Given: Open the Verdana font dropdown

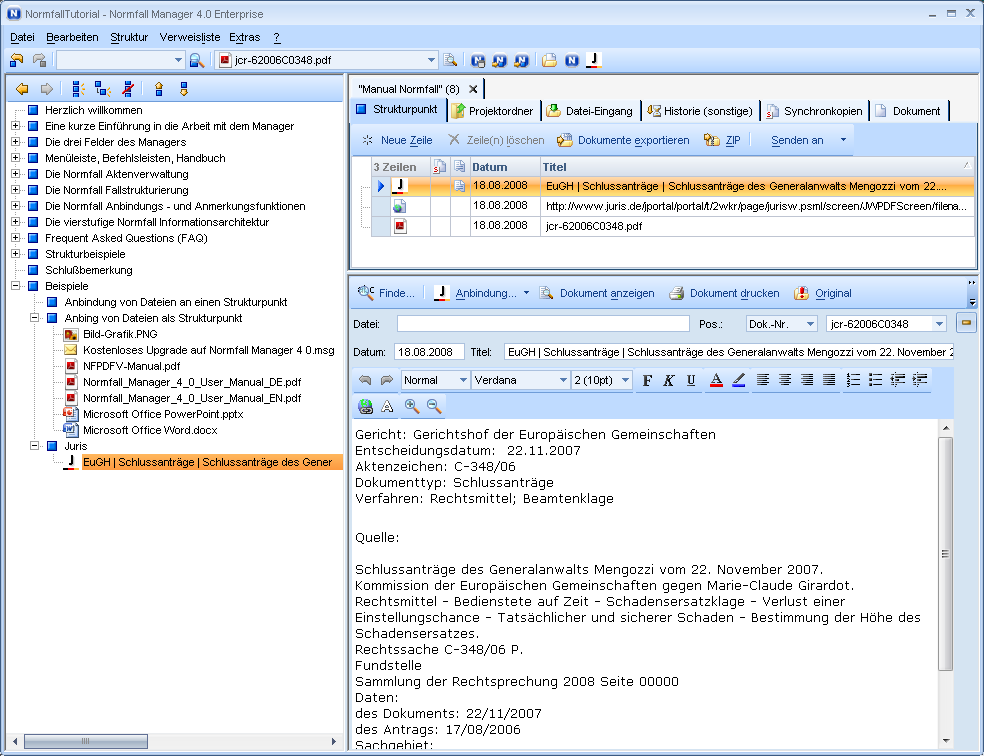Looking at the screenshot, I should point(562,380).
